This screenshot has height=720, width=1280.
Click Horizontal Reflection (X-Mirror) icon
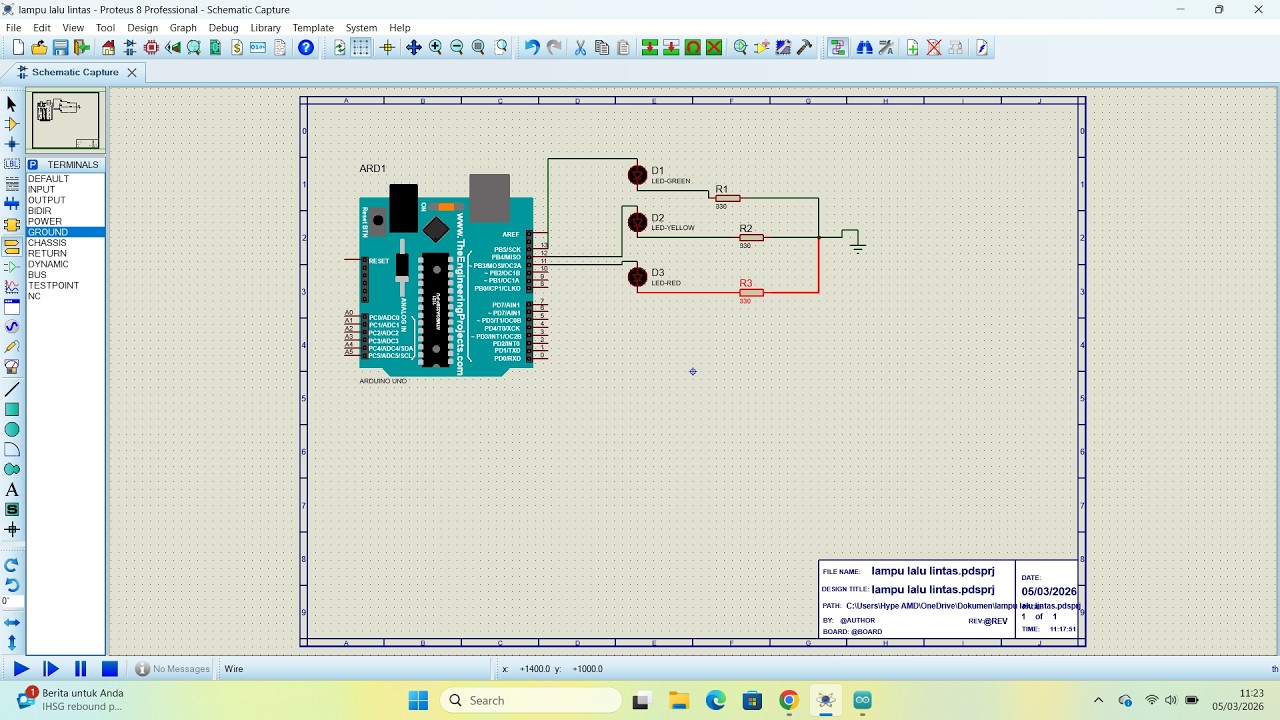(x=12, y=623)
